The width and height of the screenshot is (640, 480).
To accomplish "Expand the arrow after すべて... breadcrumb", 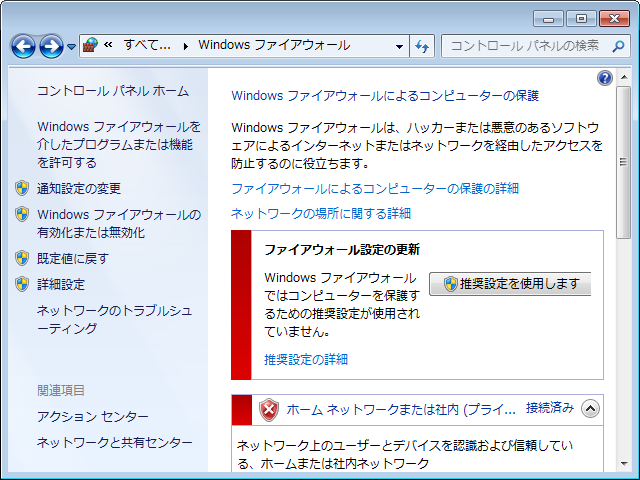I will pos(186,46).
